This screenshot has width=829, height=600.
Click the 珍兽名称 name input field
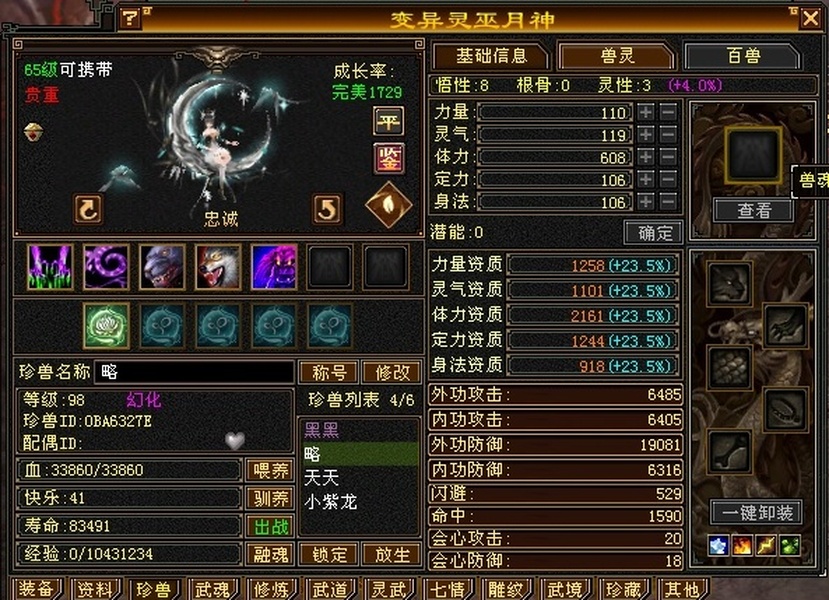[194, 372]
